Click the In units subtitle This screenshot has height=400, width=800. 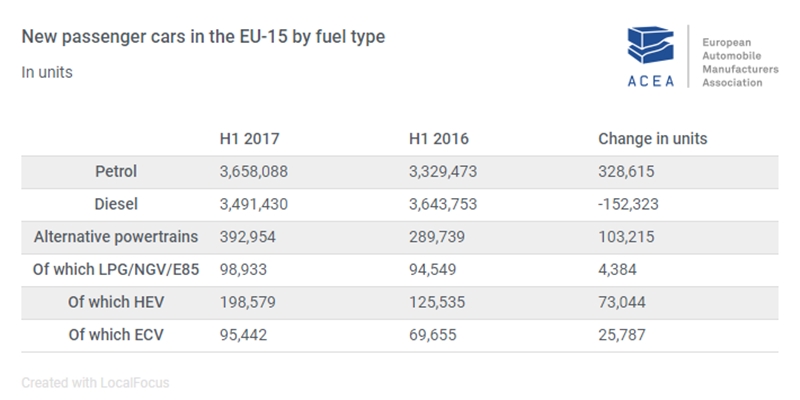(47, 72)
